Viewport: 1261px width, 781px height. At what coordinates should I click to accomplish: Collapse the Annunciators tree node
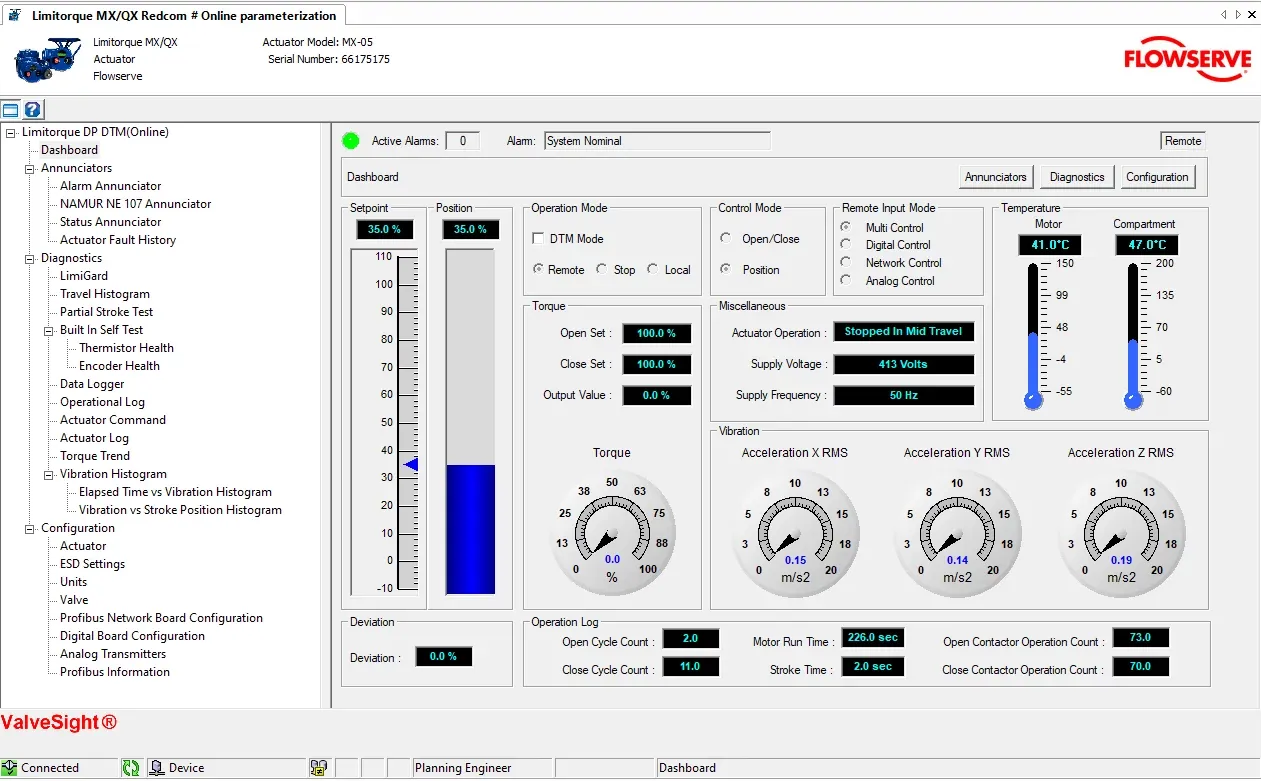coord(30,168)
